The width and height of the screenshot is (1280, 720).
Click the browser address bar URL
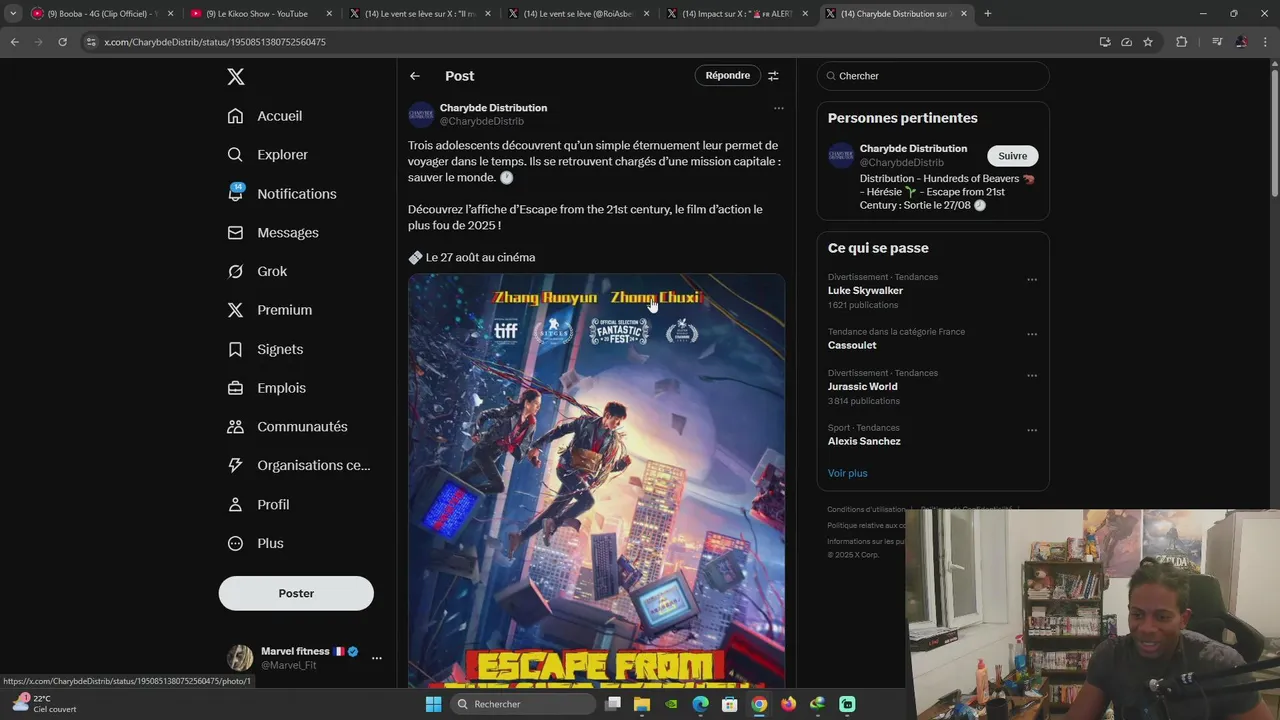[215, 42]
